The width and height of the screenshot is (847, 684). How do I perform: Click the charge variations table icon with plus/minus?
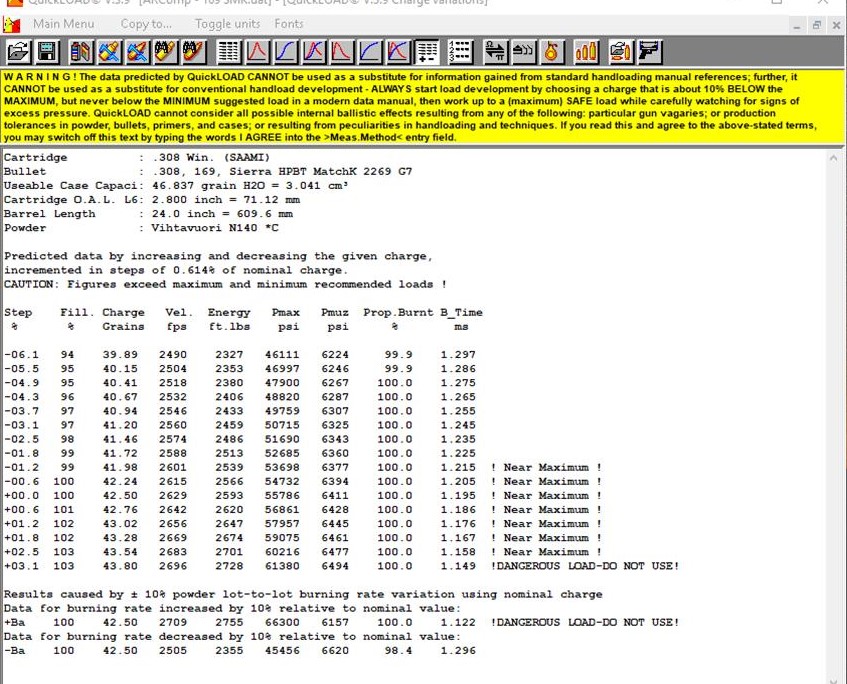[426, 52]
